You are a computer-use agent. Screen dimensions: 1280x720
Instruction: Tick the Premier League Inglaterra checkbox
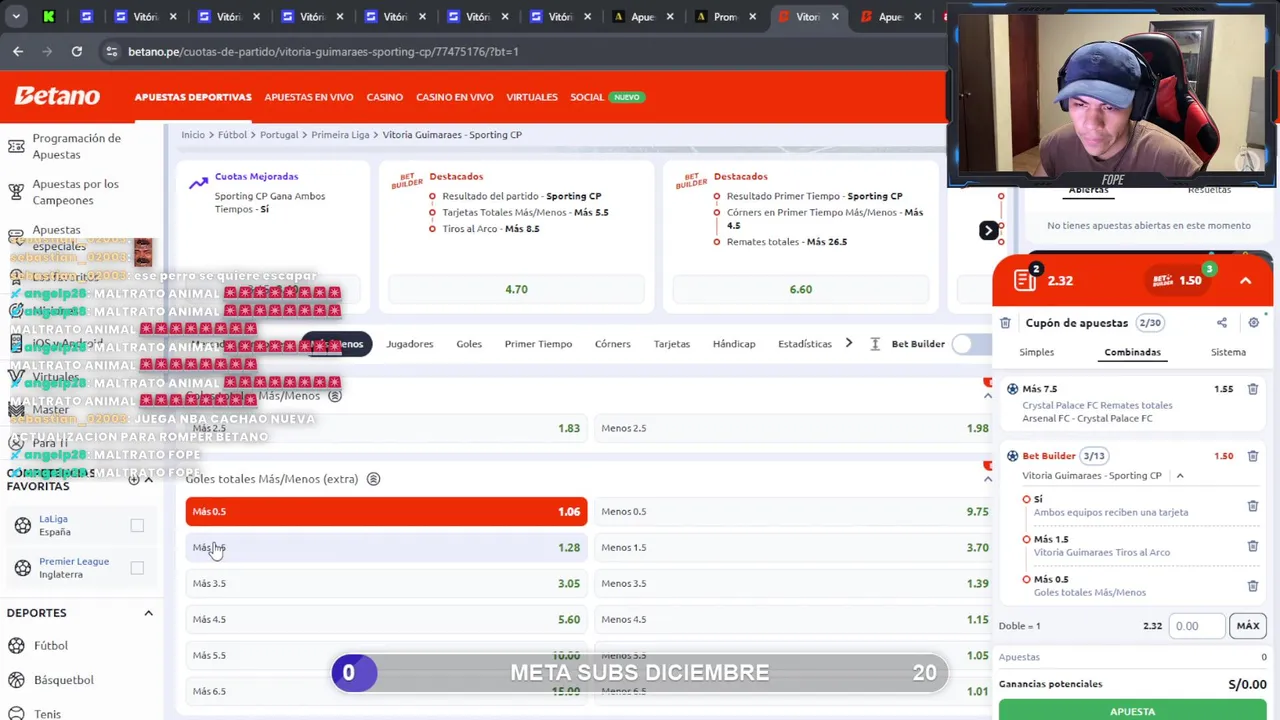[x=137, y=568]
